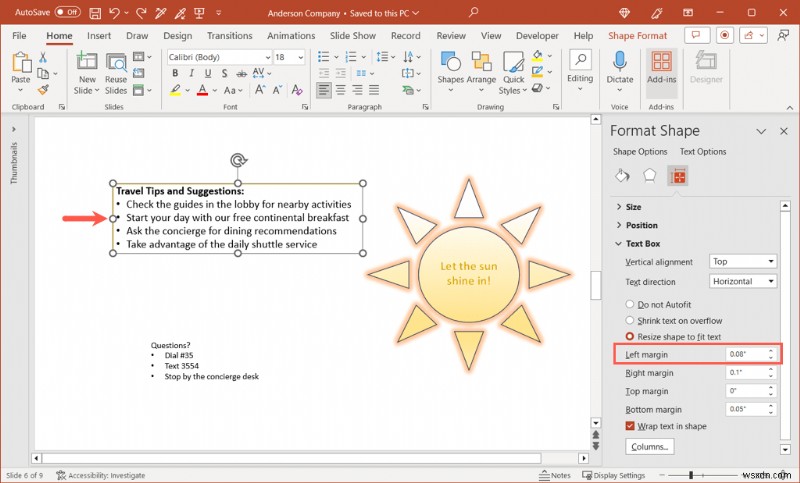
Task: Open Display Settings in status bar
Action: tap(614, 475)
